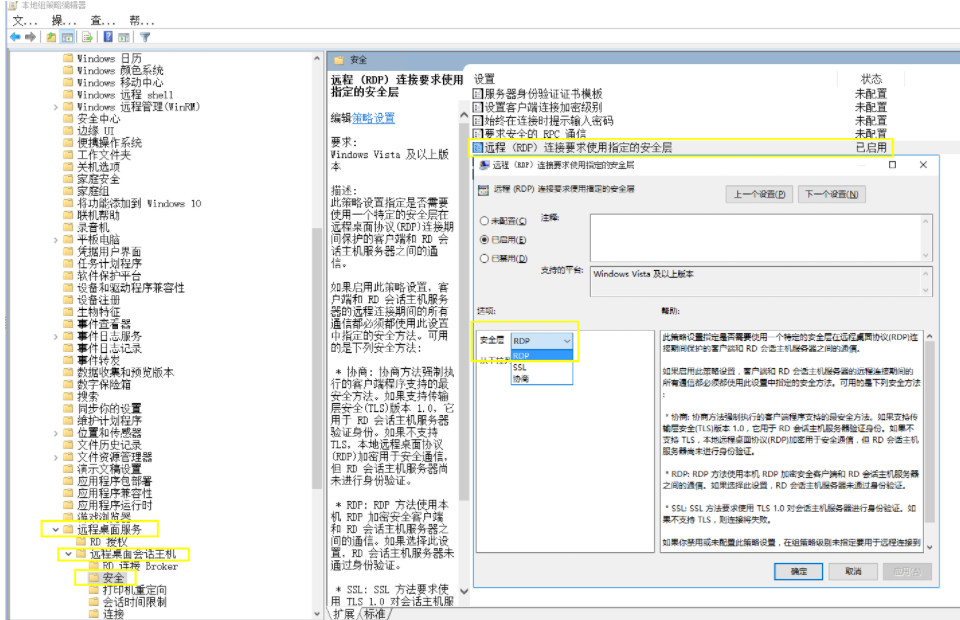960x620 pixels.
Task: Open the 操... (Action) menu
Action: pyautogui.click(x=64, y=20)
